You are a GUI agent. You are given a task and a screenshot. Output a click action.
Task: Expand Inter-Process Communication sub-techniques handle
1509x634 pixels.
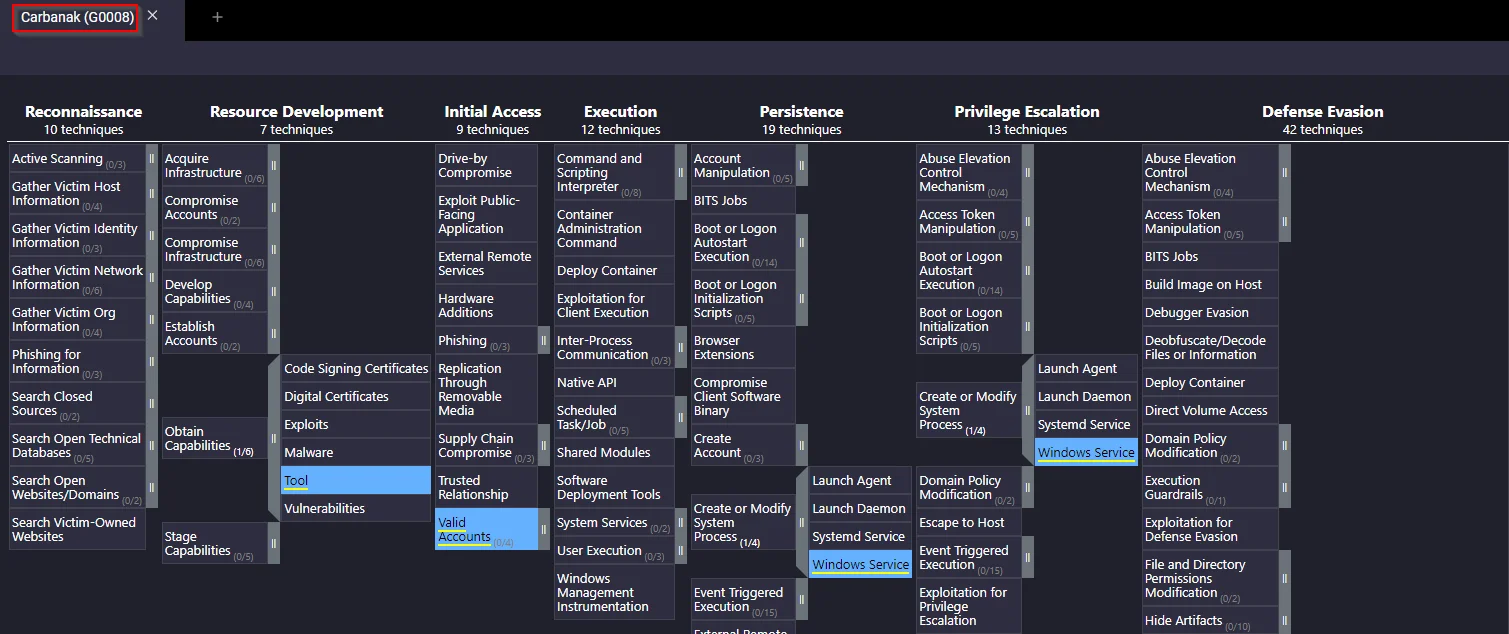(681, 348)
